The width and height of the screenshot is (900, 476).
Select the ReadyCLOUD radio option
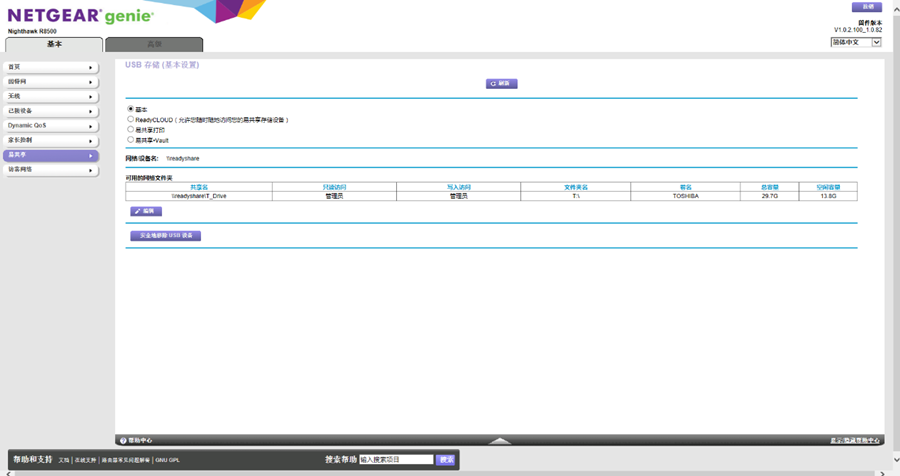(x=130, y=119)
